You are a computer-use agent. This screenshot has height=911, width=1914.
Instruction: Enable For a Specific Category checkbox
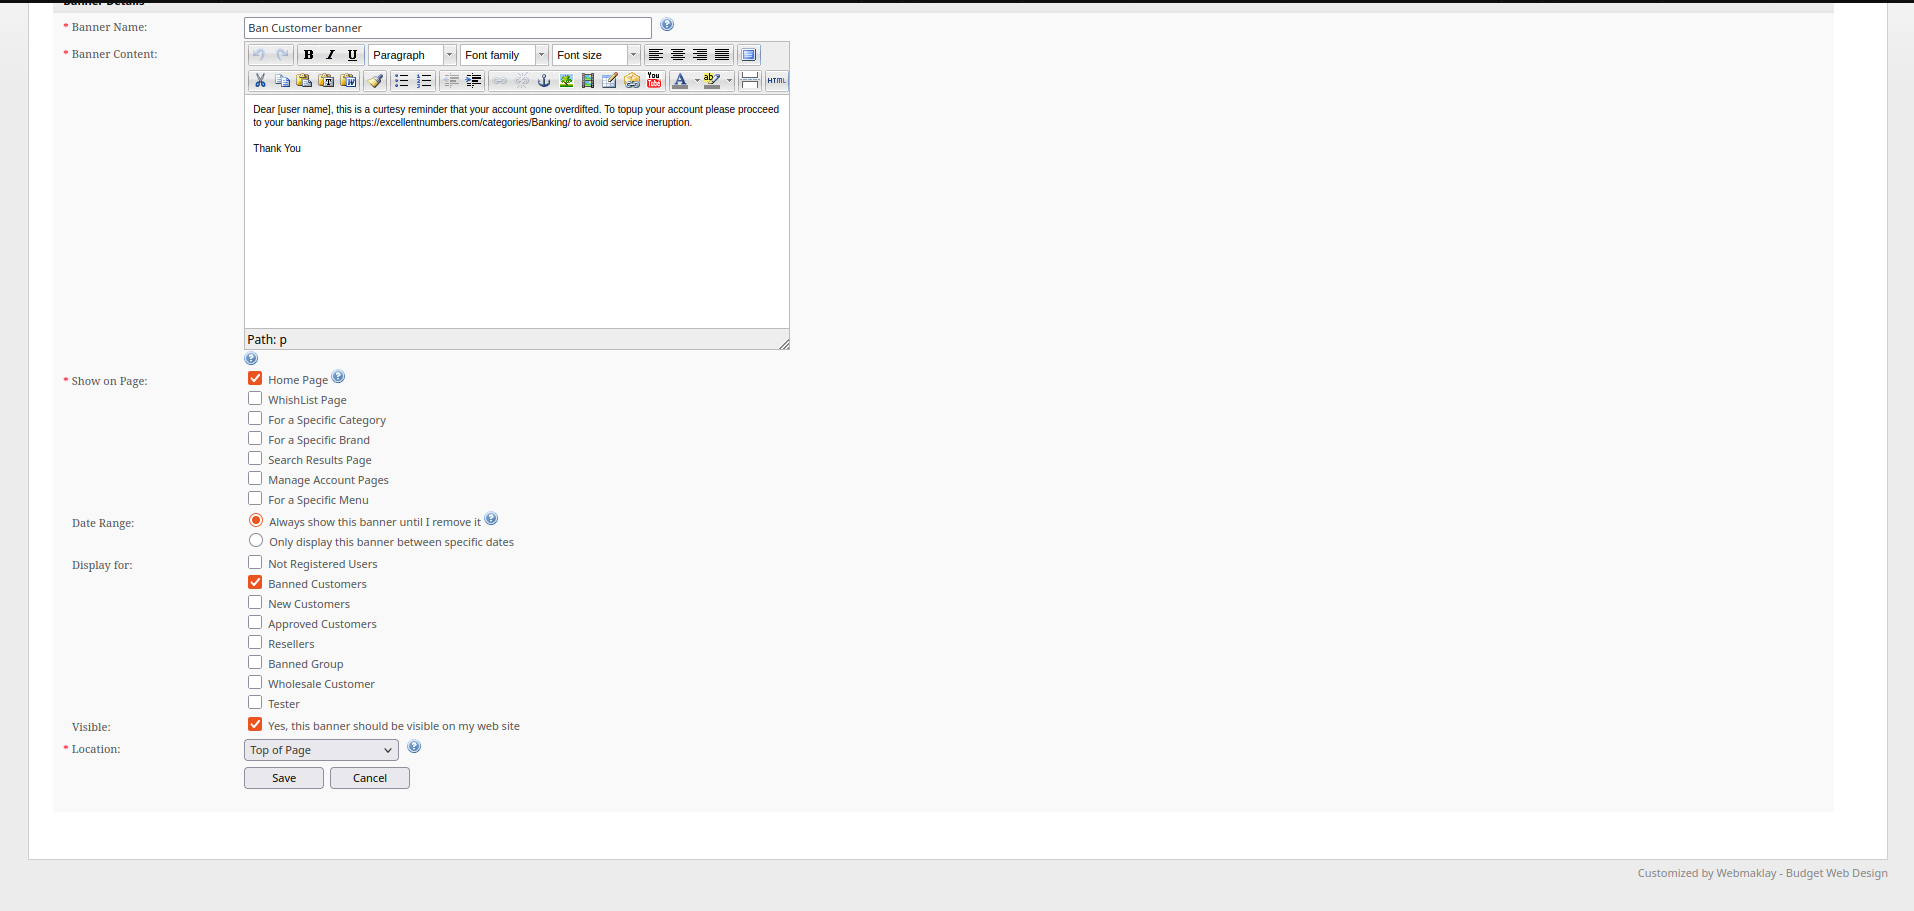pos(255,418)
